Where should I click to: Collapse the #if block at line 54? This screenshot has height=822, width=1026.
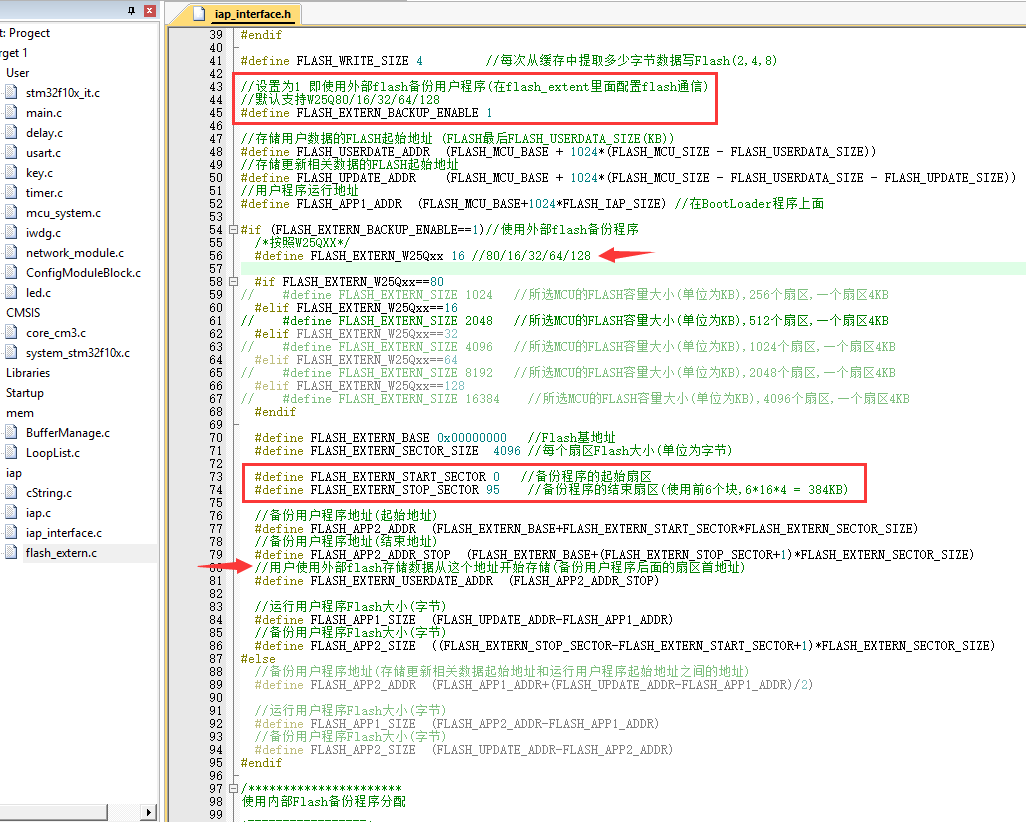235,229
